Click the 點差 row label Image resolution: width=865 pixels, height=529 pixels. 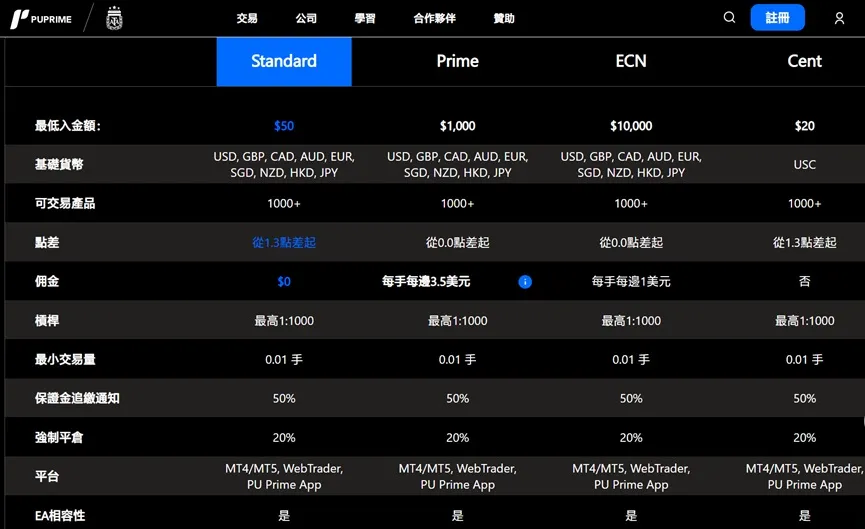(x=47, y=243)
